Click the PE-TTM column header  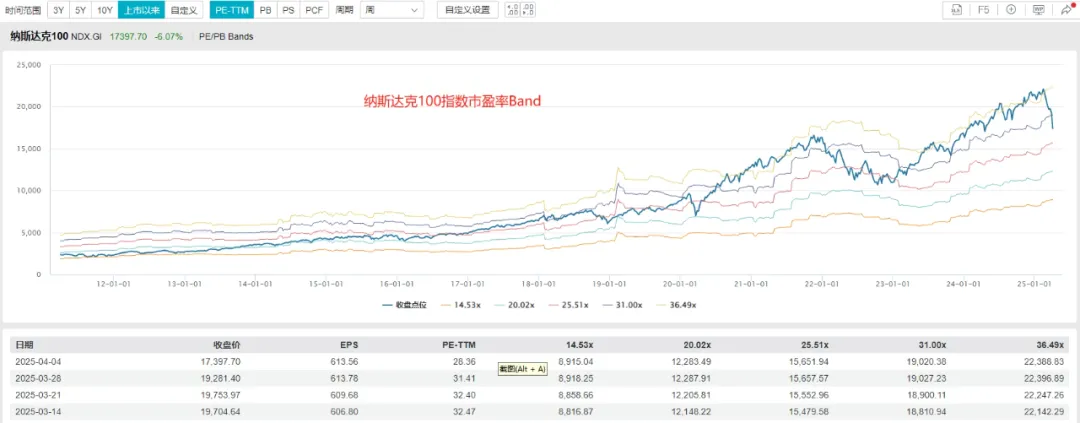pyautogui.click(x=459, y=344)
